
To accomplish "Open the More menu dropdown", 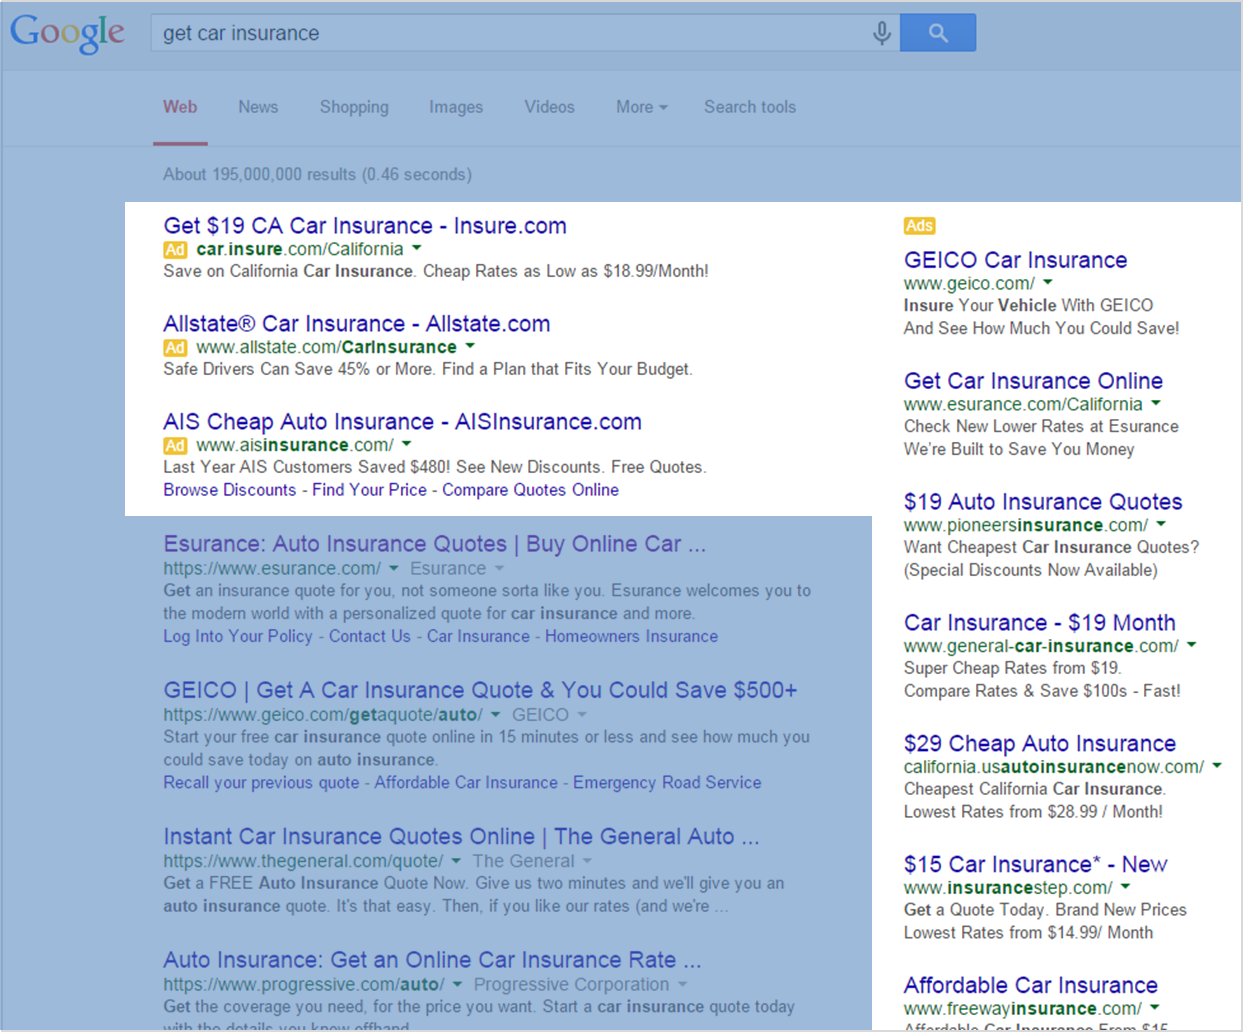I will click(641, 107).
